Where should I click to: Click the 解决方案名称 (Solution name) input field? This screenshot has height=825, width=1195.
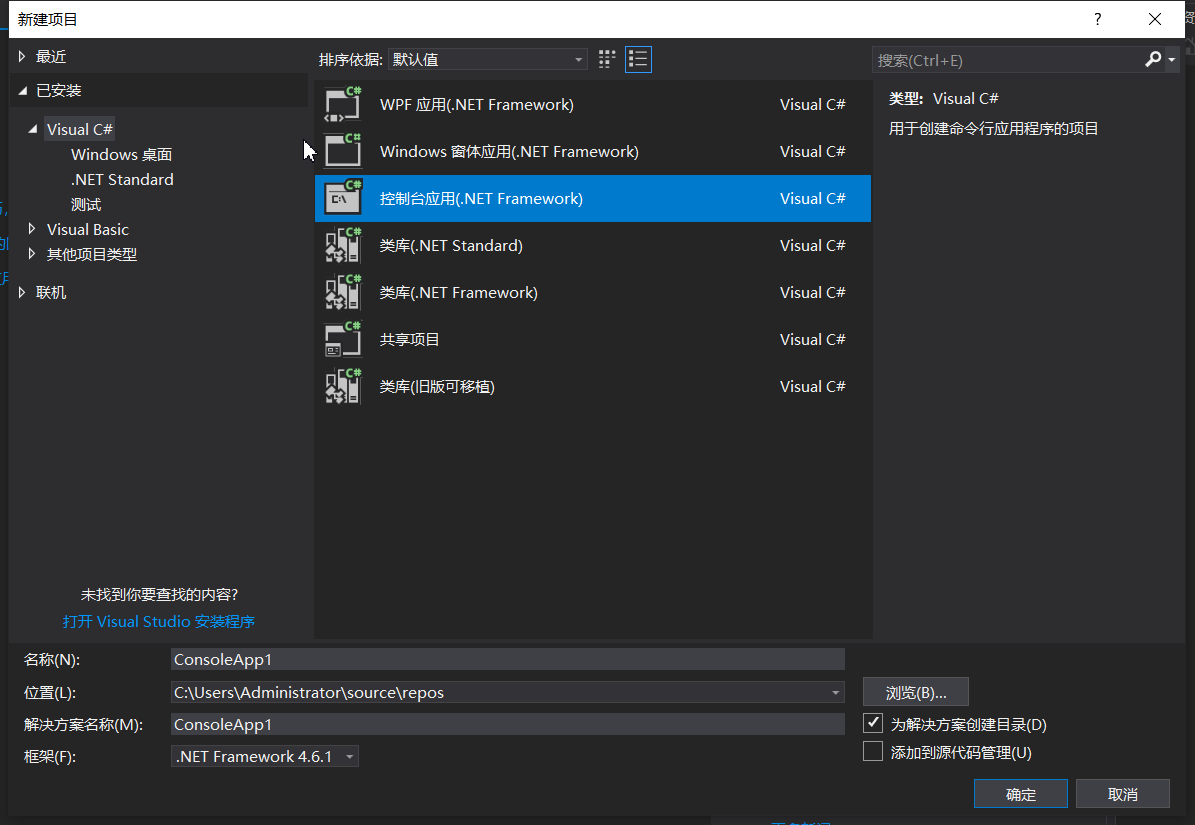508,724
